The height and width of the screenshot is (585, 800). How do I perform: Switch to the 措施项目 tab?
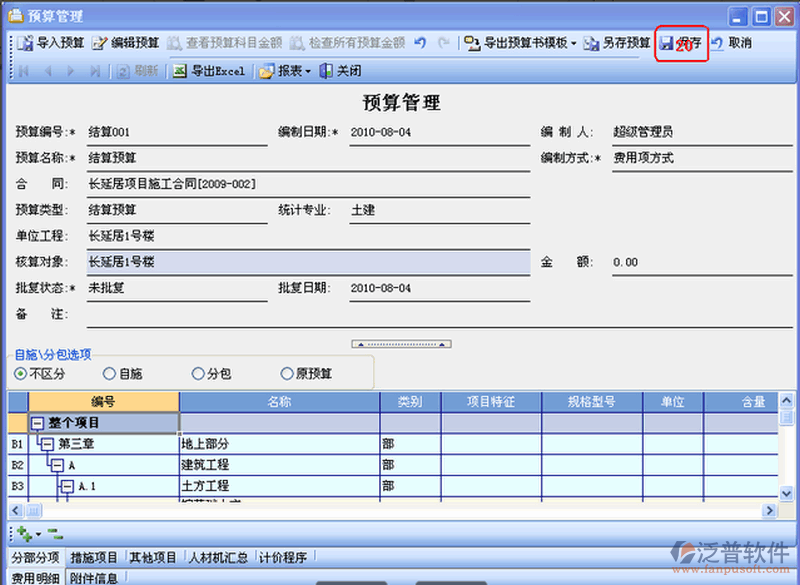(96, 558)
